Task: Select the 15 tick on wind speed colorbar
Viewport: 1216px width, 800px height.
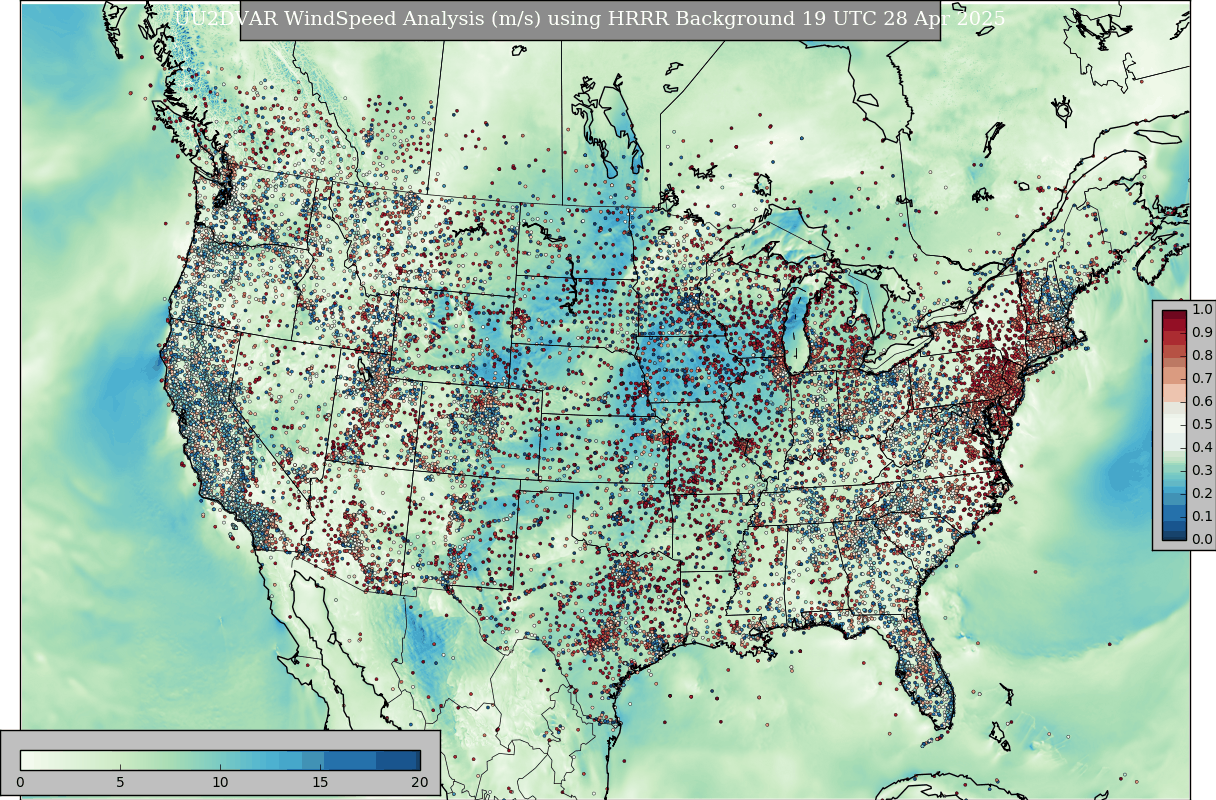Action: pos(320,782)
